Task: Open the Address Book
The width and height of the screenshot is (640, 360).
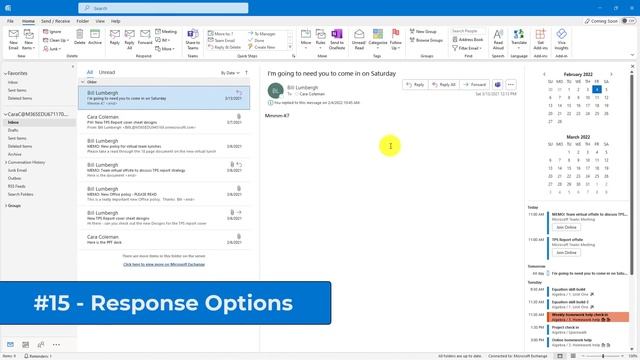Action: [x=468, y=39]
